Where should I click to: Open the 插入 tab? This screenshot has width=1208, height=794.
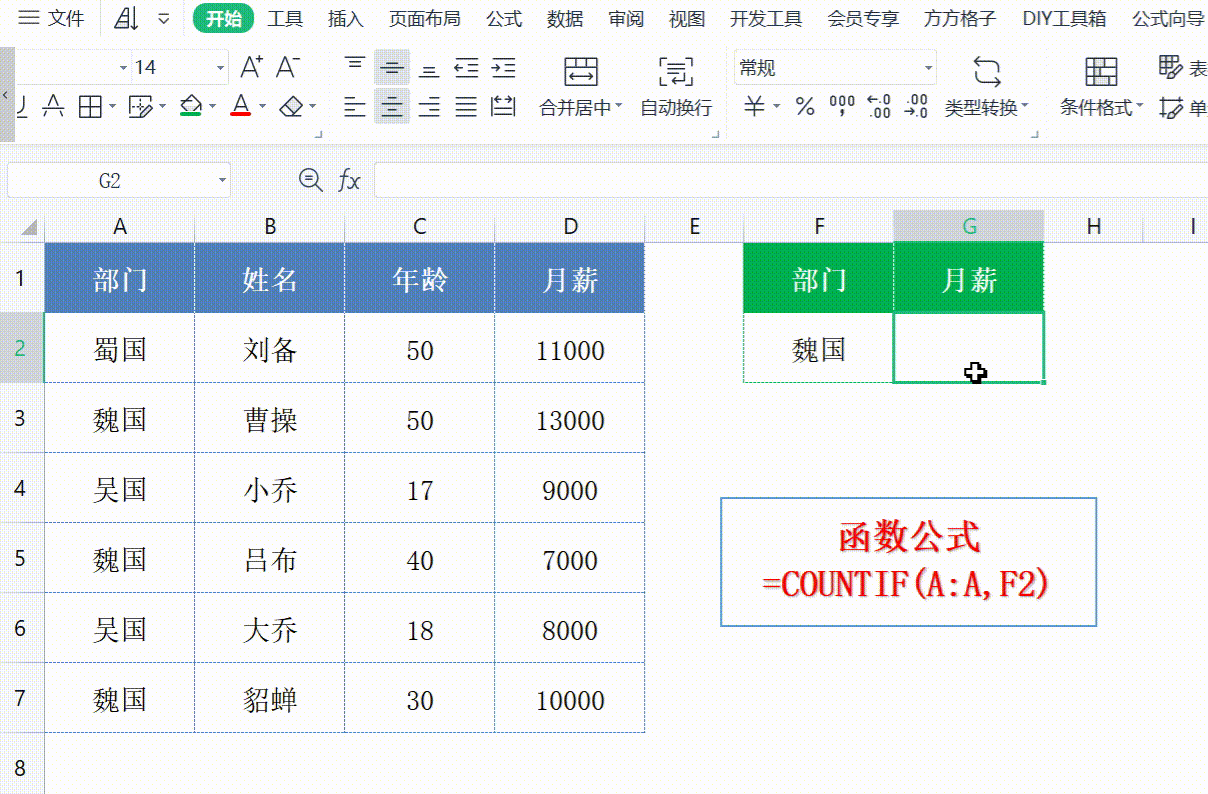click(x=346, y=18)
